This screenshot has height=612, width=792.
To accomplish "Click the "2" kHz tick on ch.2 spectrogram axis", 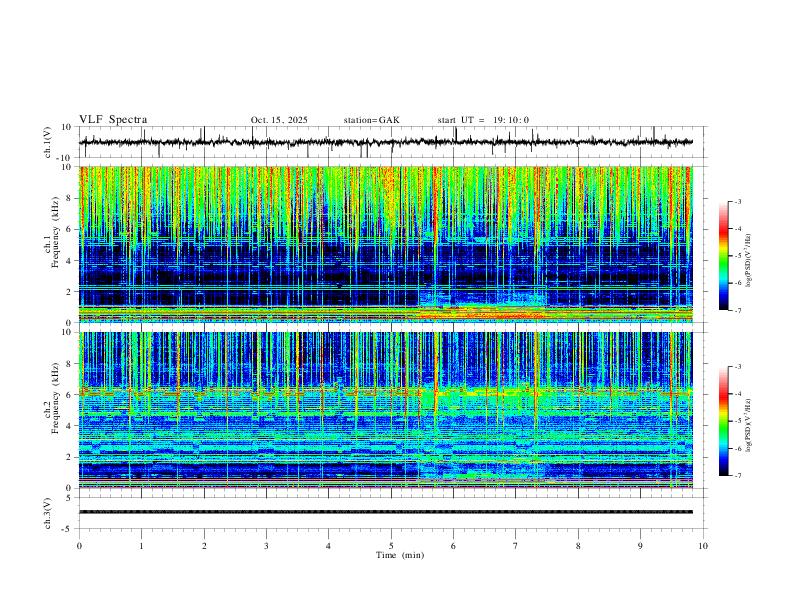I will click(70, 457).
